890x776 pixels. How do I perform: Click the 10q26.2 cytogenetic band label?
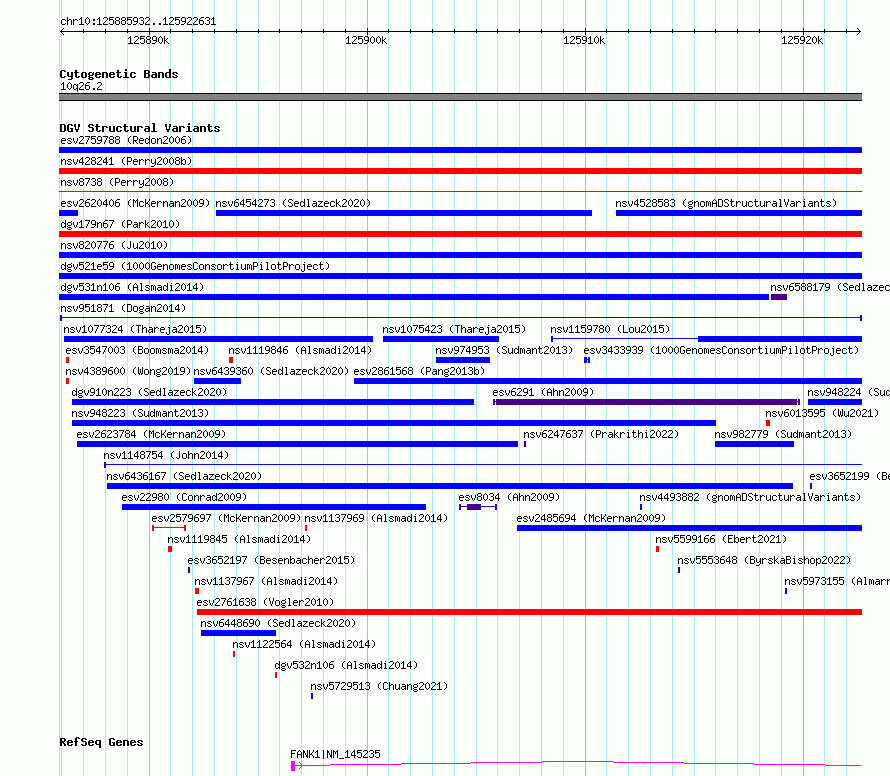pos(81,86)
